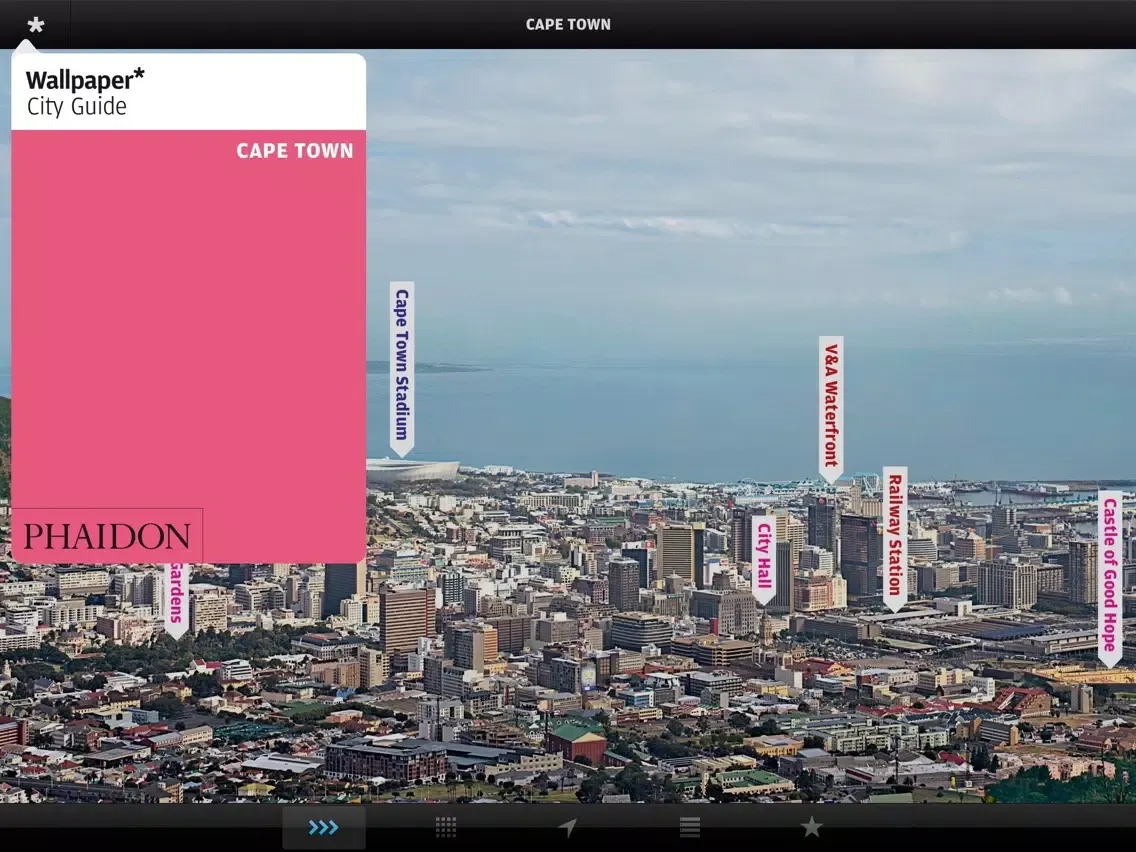Click the Wallpaper* City Guide heading

pos(85,92)
